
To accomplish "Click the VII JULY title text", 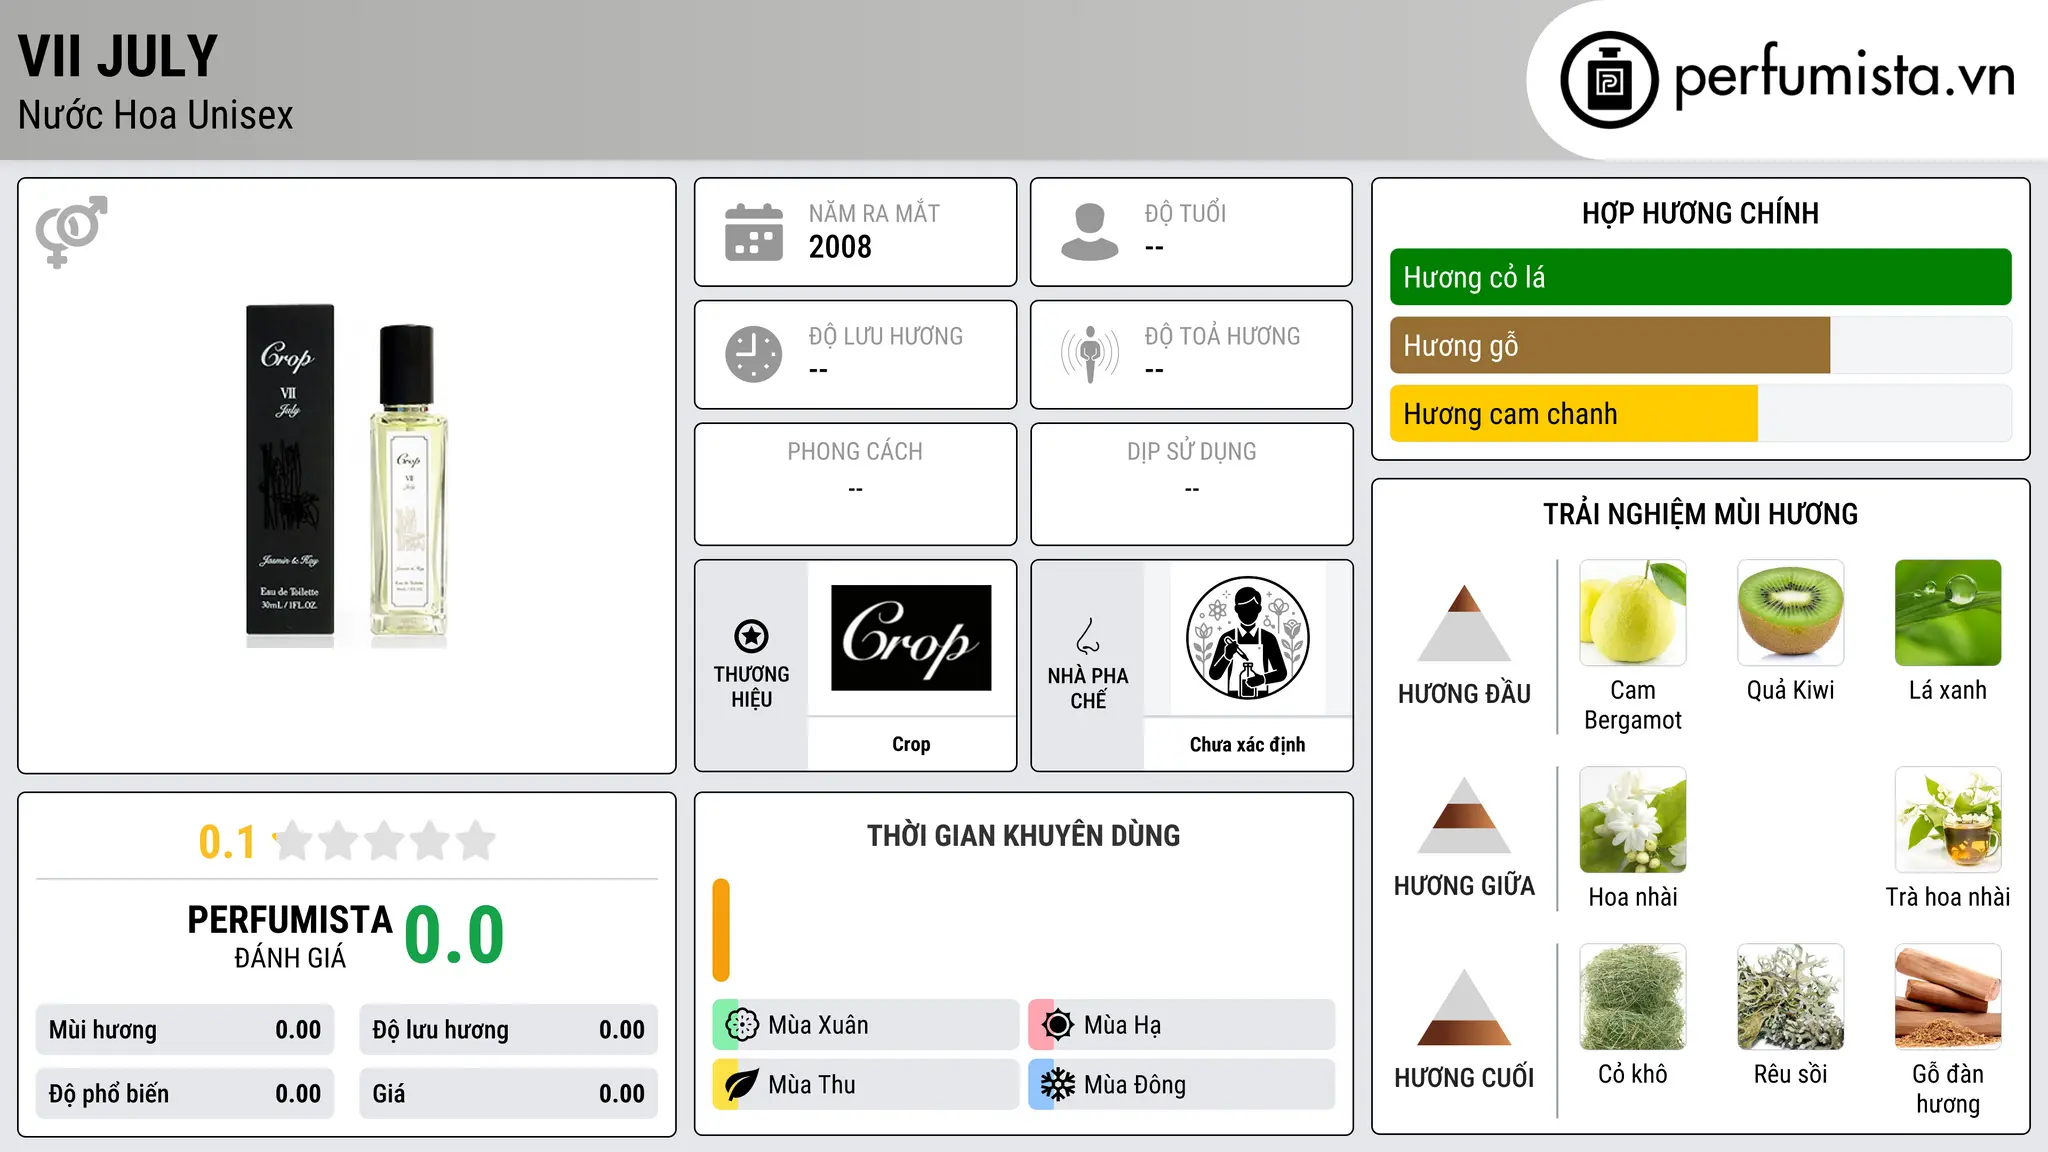I will pos(118,56).
